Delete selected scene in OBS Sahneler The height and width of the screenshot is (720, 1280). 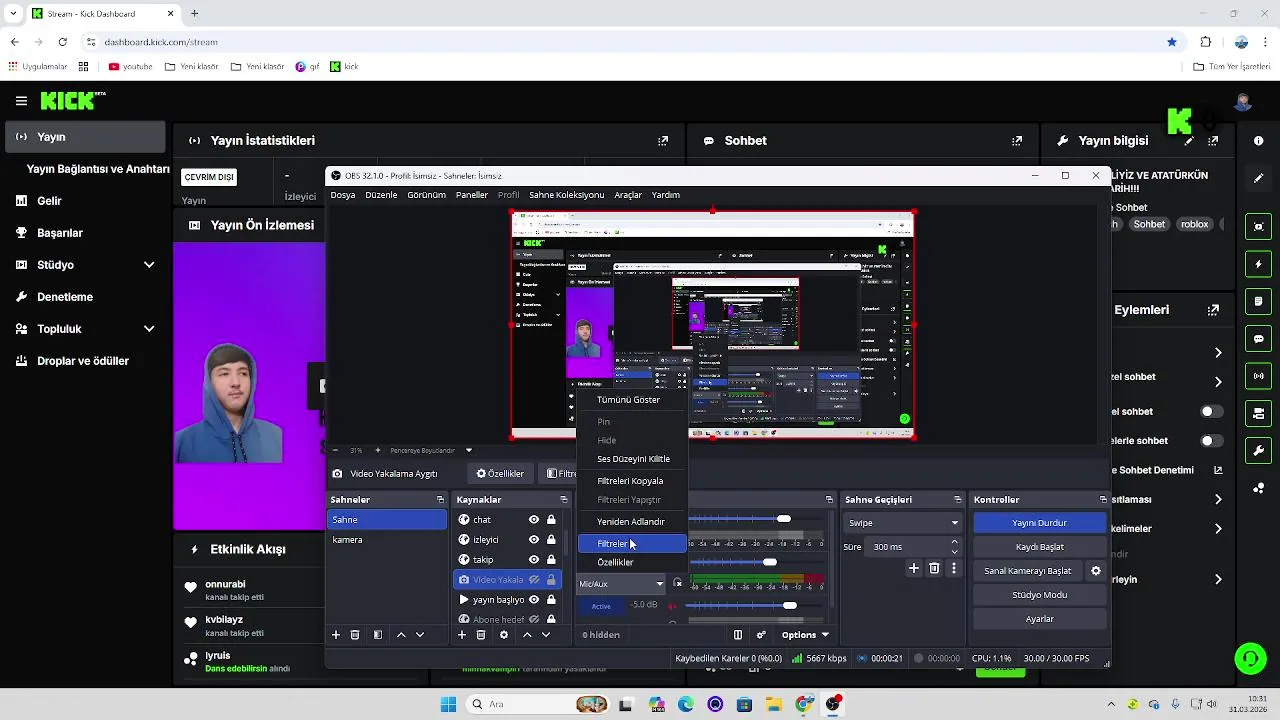coord(355,635)
